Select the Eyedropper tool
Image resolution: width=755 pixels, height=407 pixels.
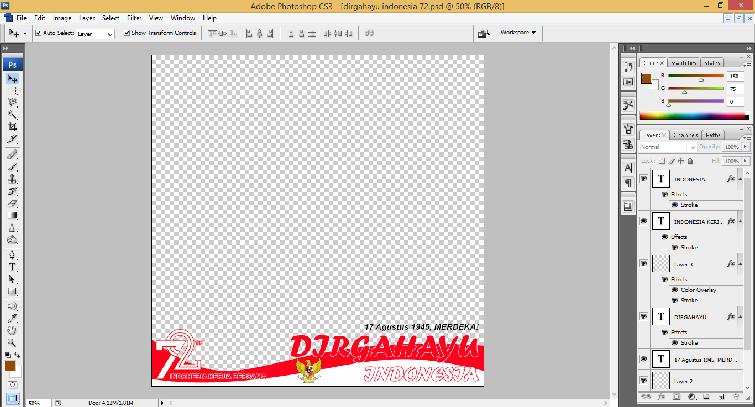click(x=13, y=318)
